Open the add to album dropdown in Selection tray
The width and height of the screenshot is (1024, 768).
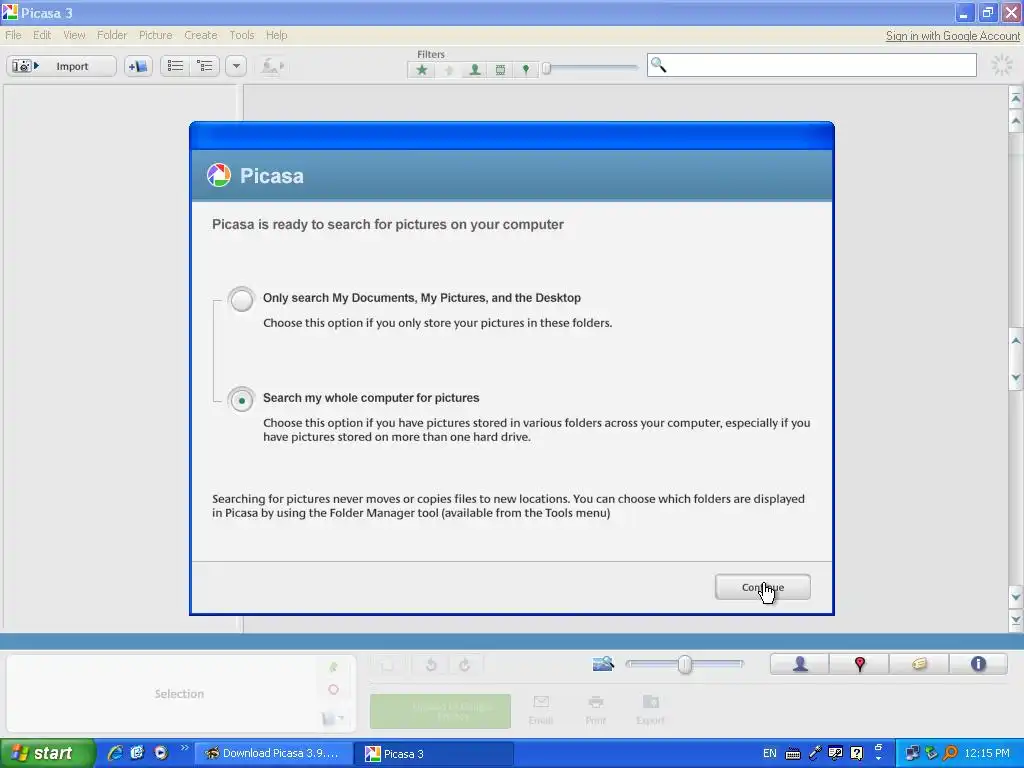pos(333,718)
